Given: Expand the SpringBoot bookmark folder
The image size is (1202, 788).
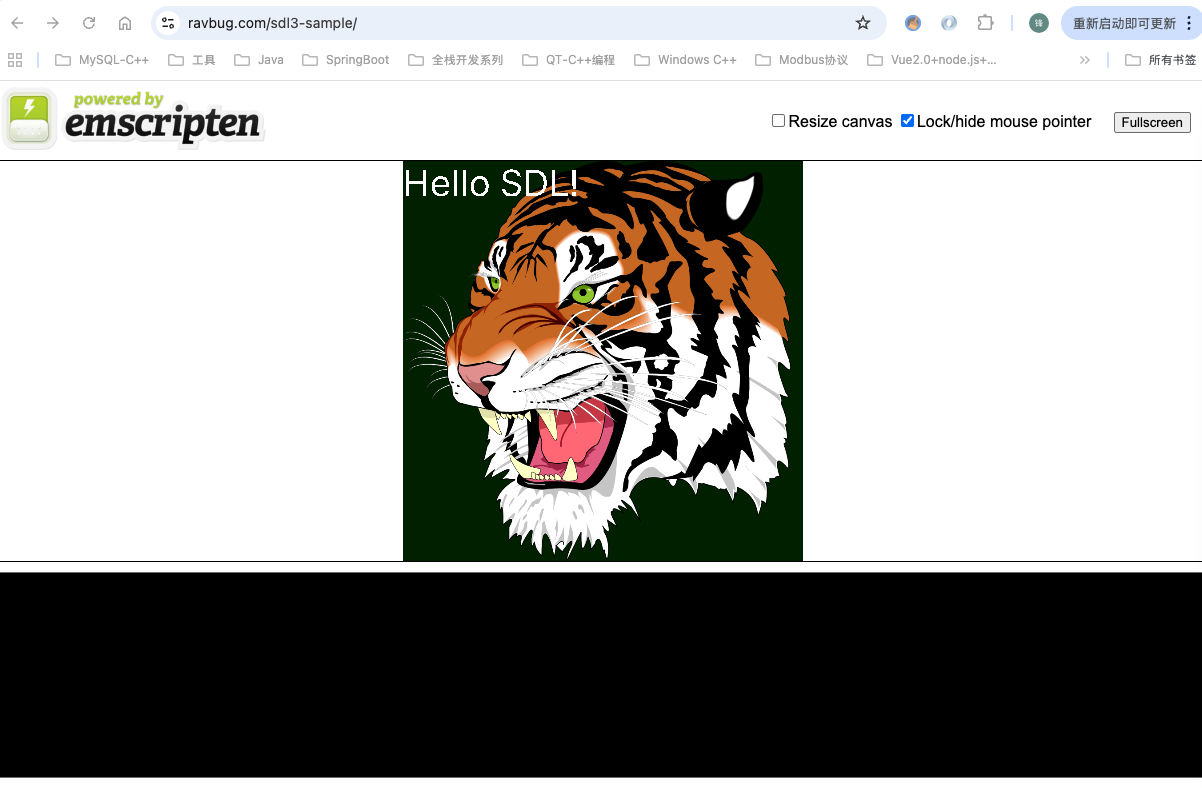Looking at the screenshot, I should click(346, 60).
